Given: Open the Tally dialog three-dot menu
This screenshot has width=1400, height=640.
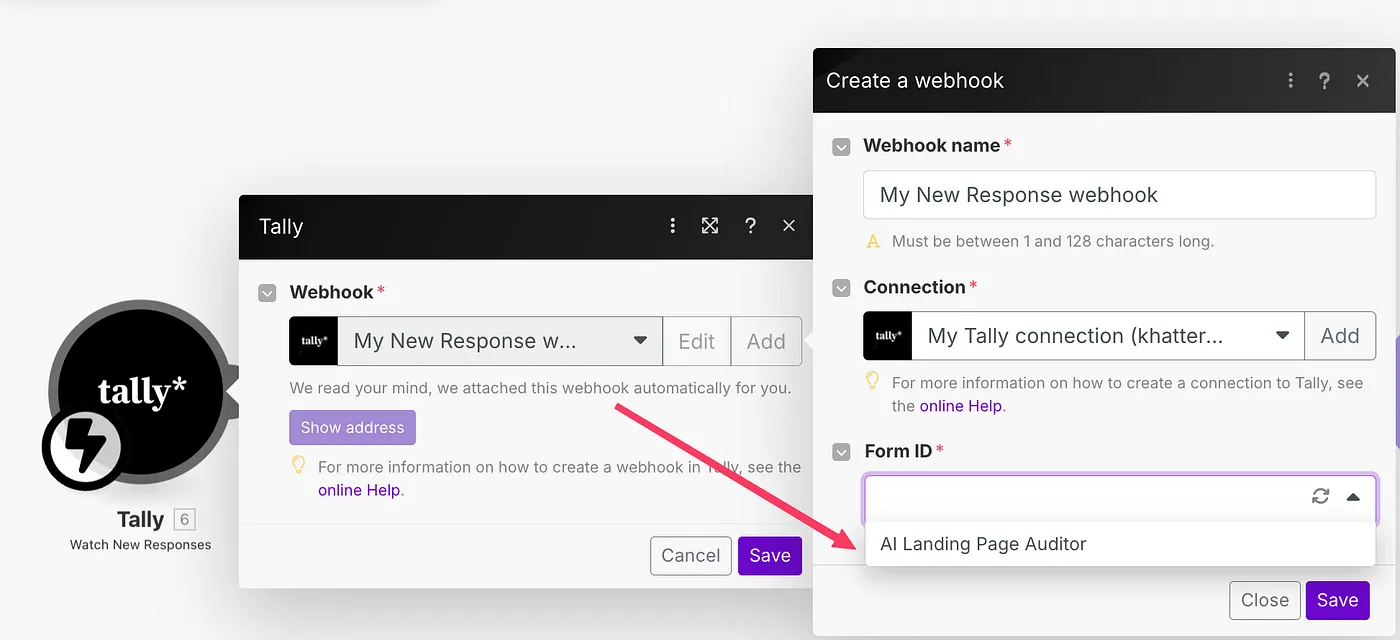Looking at the screenshot, I should point(673,226).
